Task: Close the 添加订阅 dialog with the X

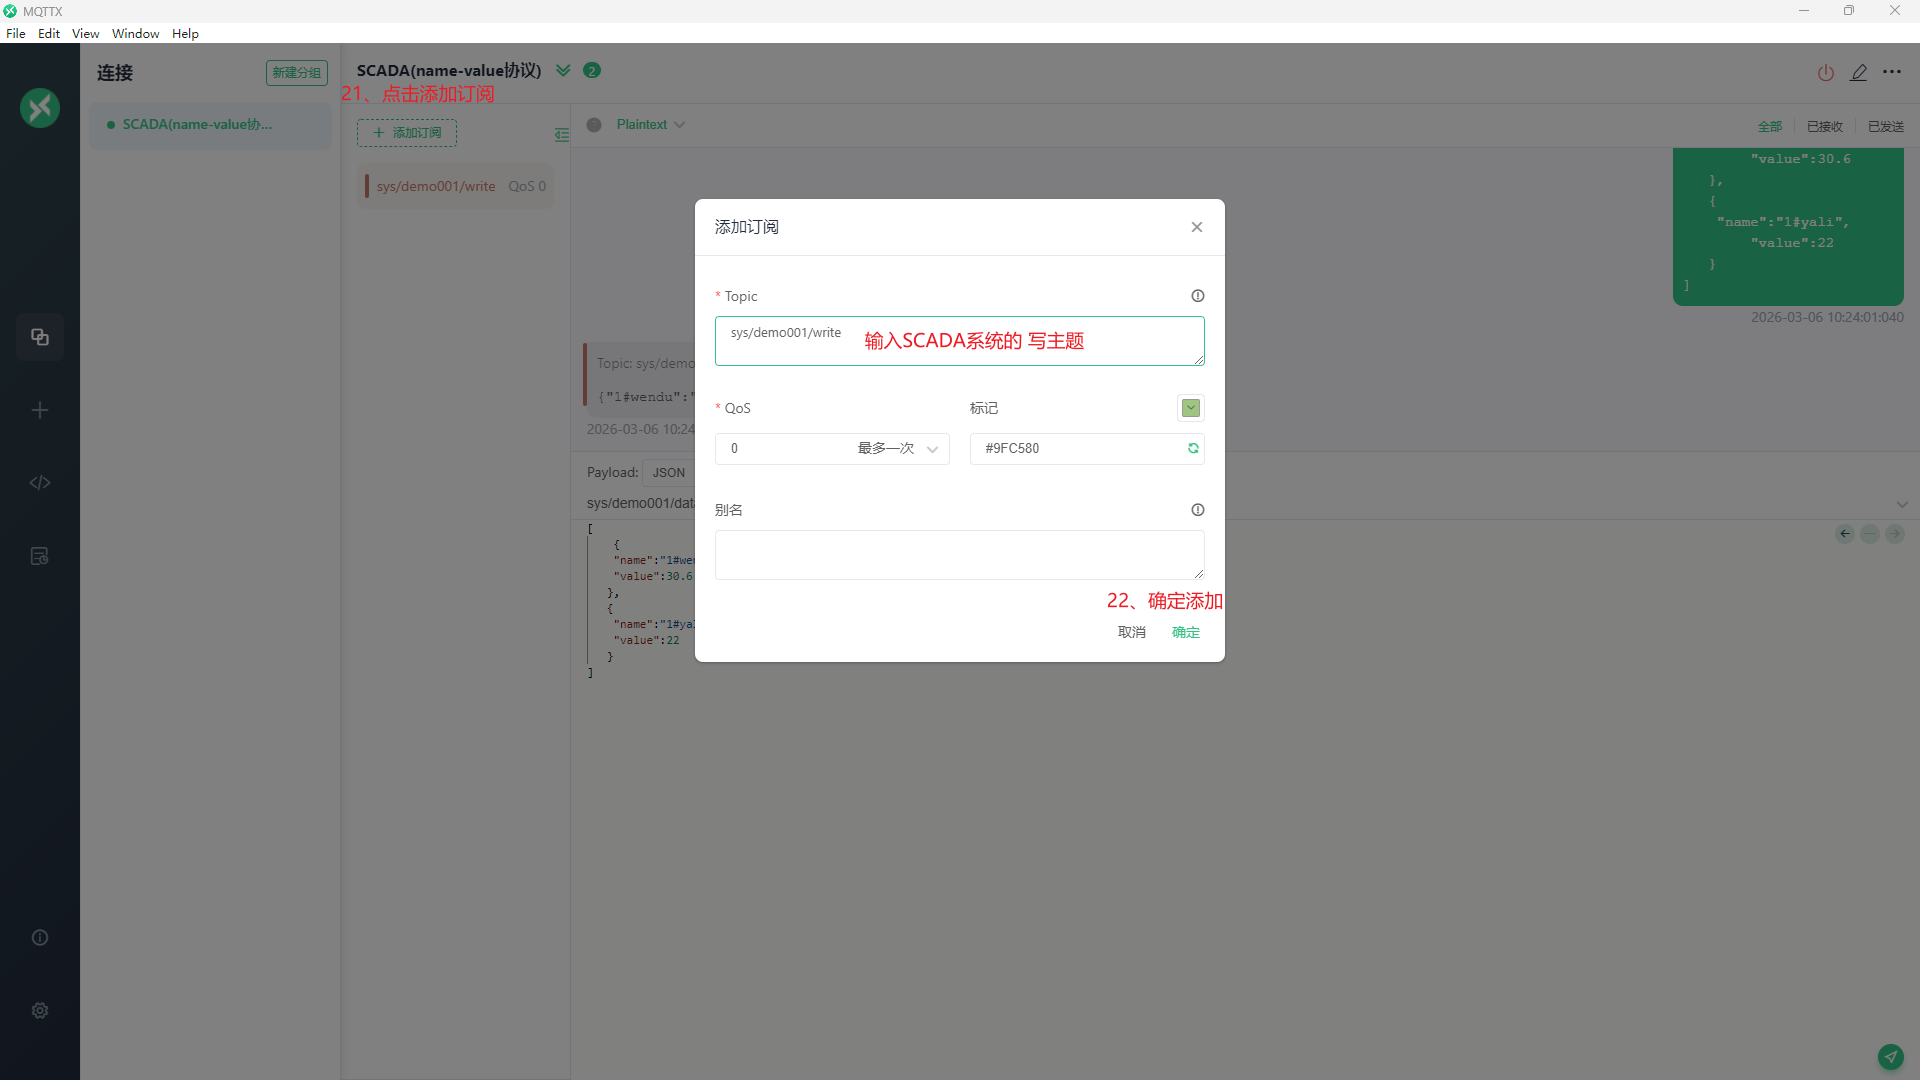Action: tap(1196, 227)
